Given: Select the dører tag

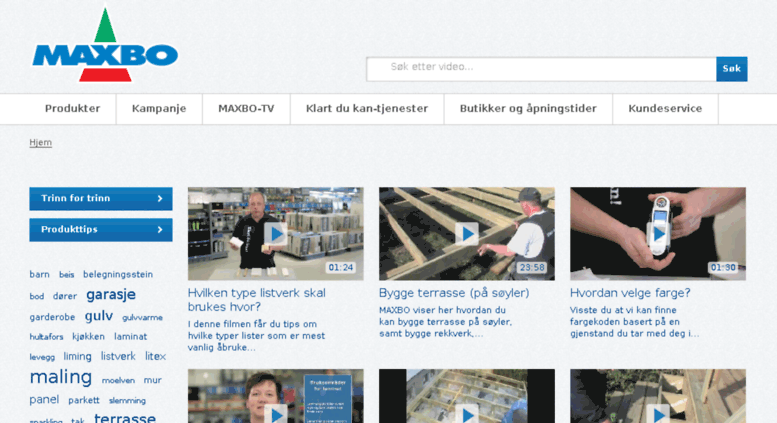Looking at the screenshot, I should [x=65, y=296].
